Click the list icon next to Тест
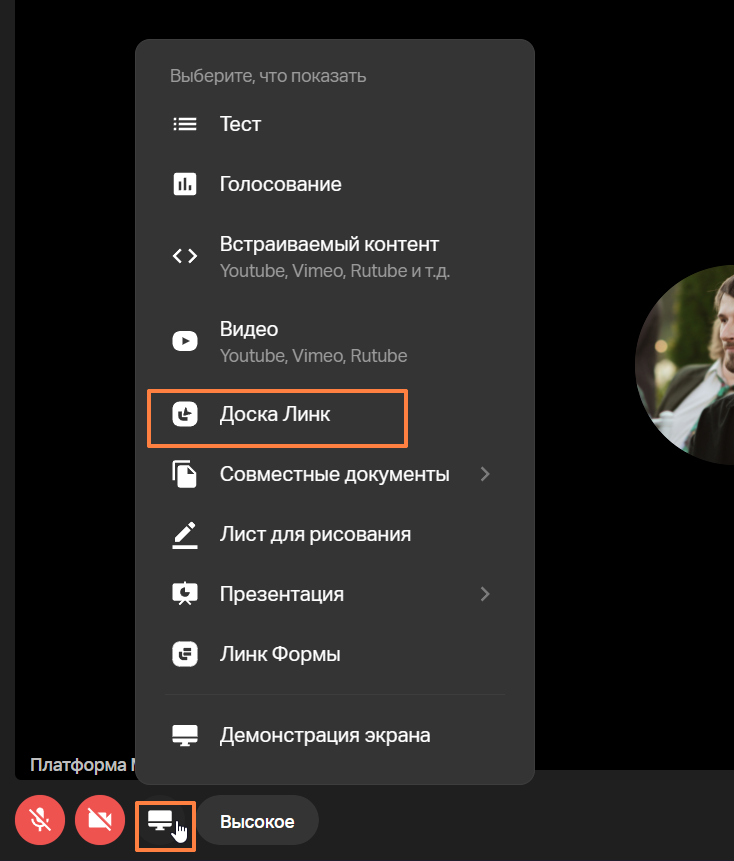The height and width of the screenshot is (861, 734). [185, 124]
